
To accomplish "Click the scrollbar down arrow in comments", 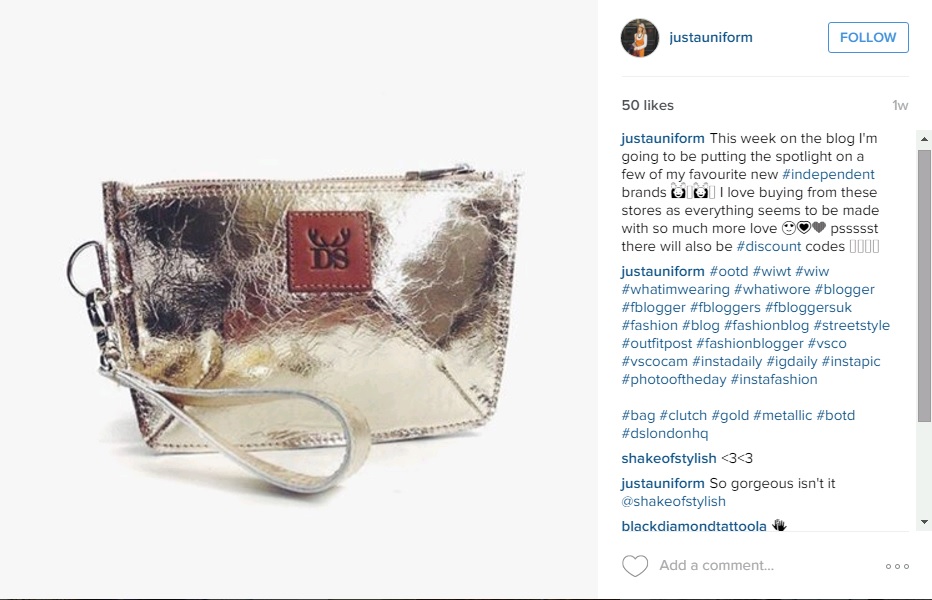I will 924,522.
